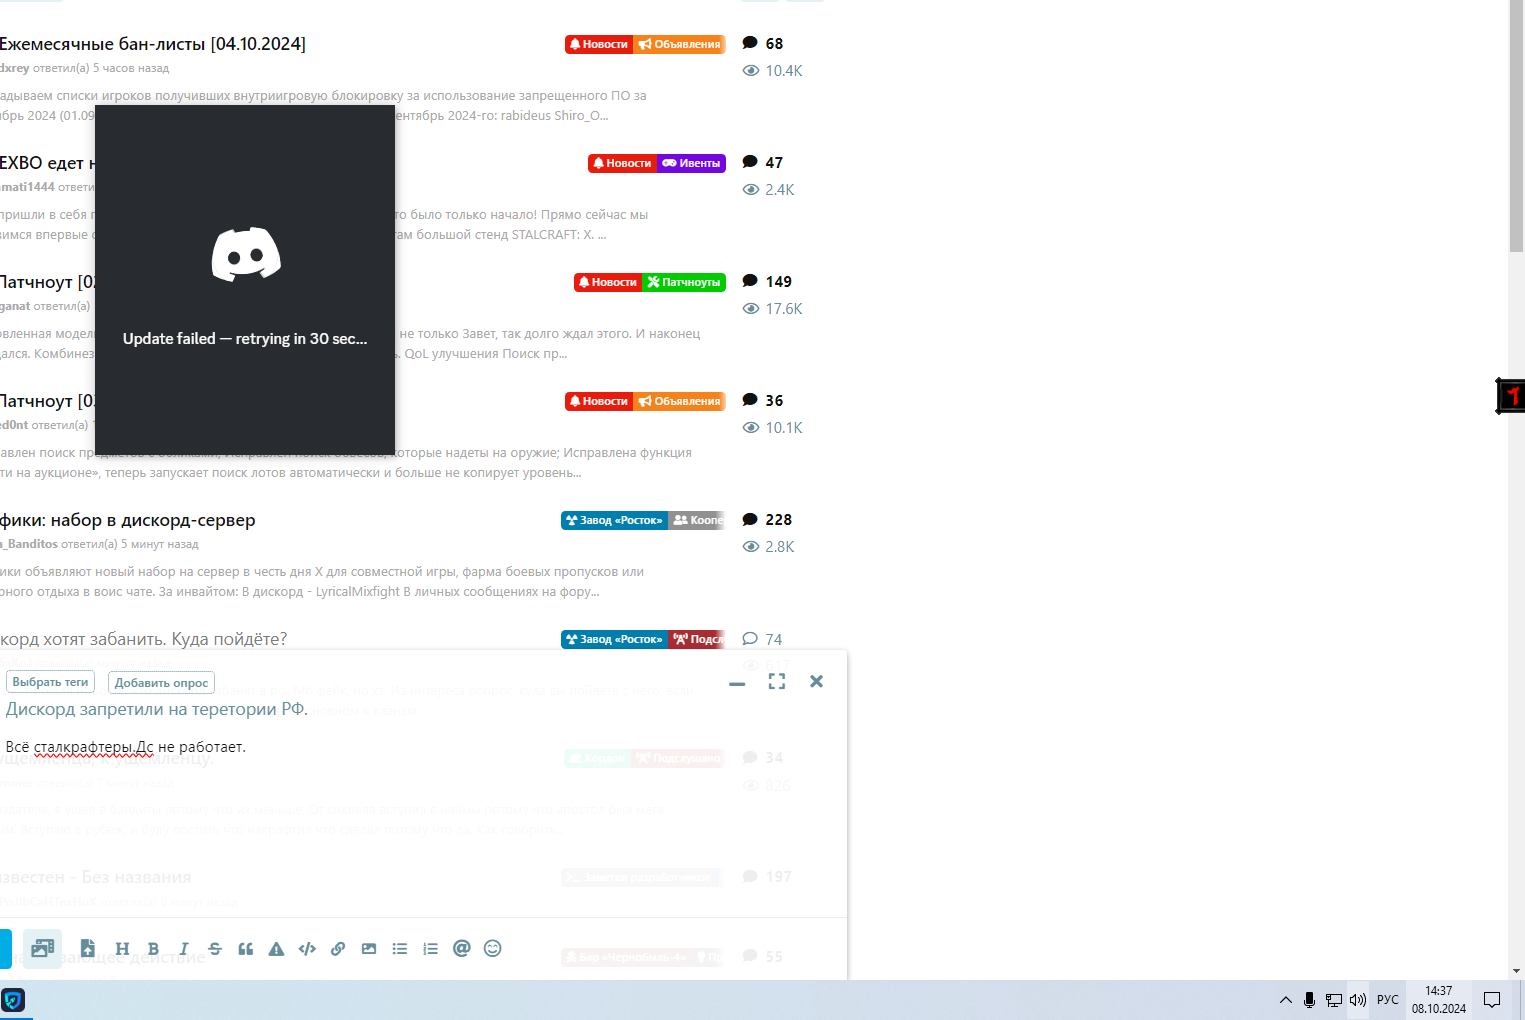1525x1020 pixels.
Task: Select 'Новости' tag on the бан-листы topic
Action: (x=599, y=44)
